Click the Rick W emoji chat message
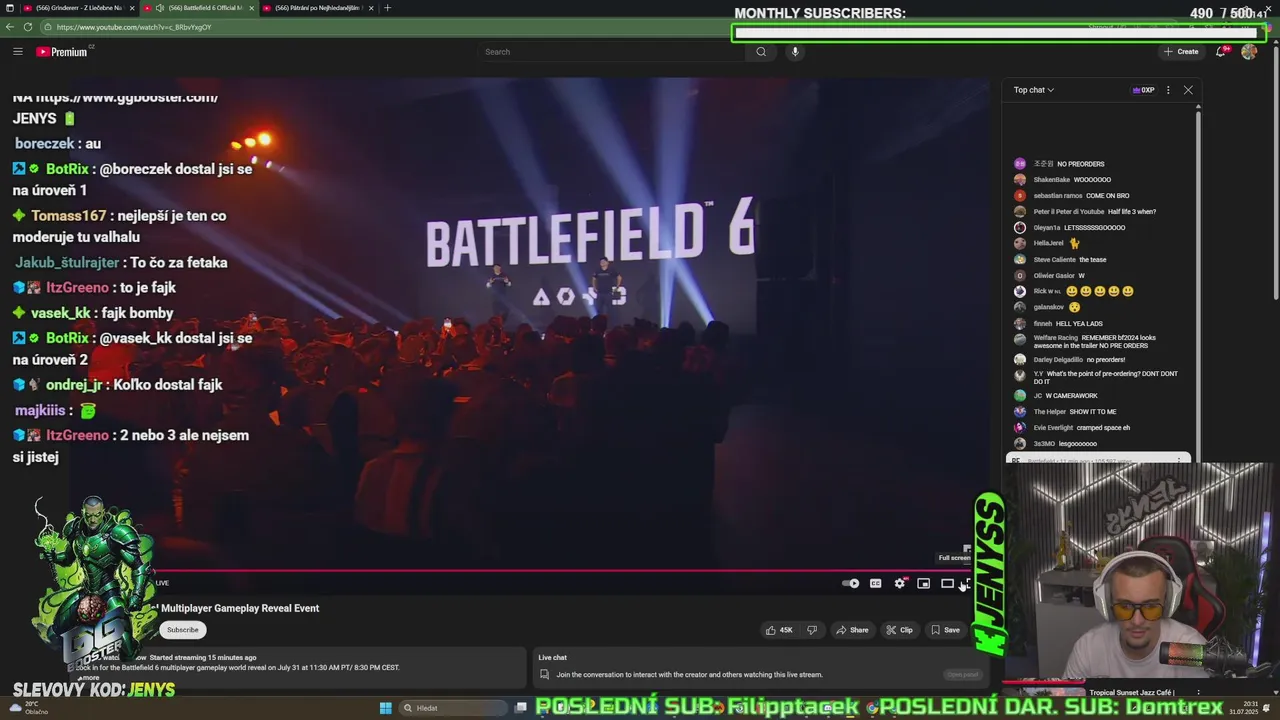Screen dimensions: 1280x720 [1100, 291]
